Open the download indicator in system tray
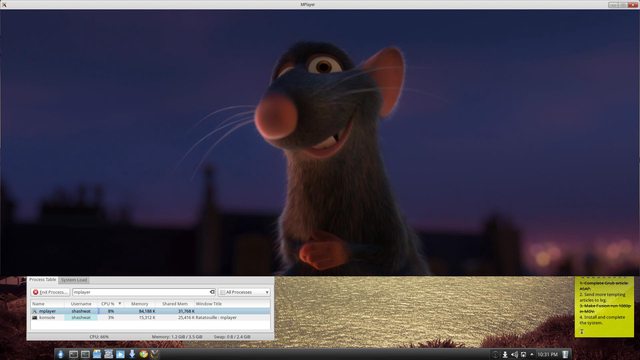 point(505,355)
